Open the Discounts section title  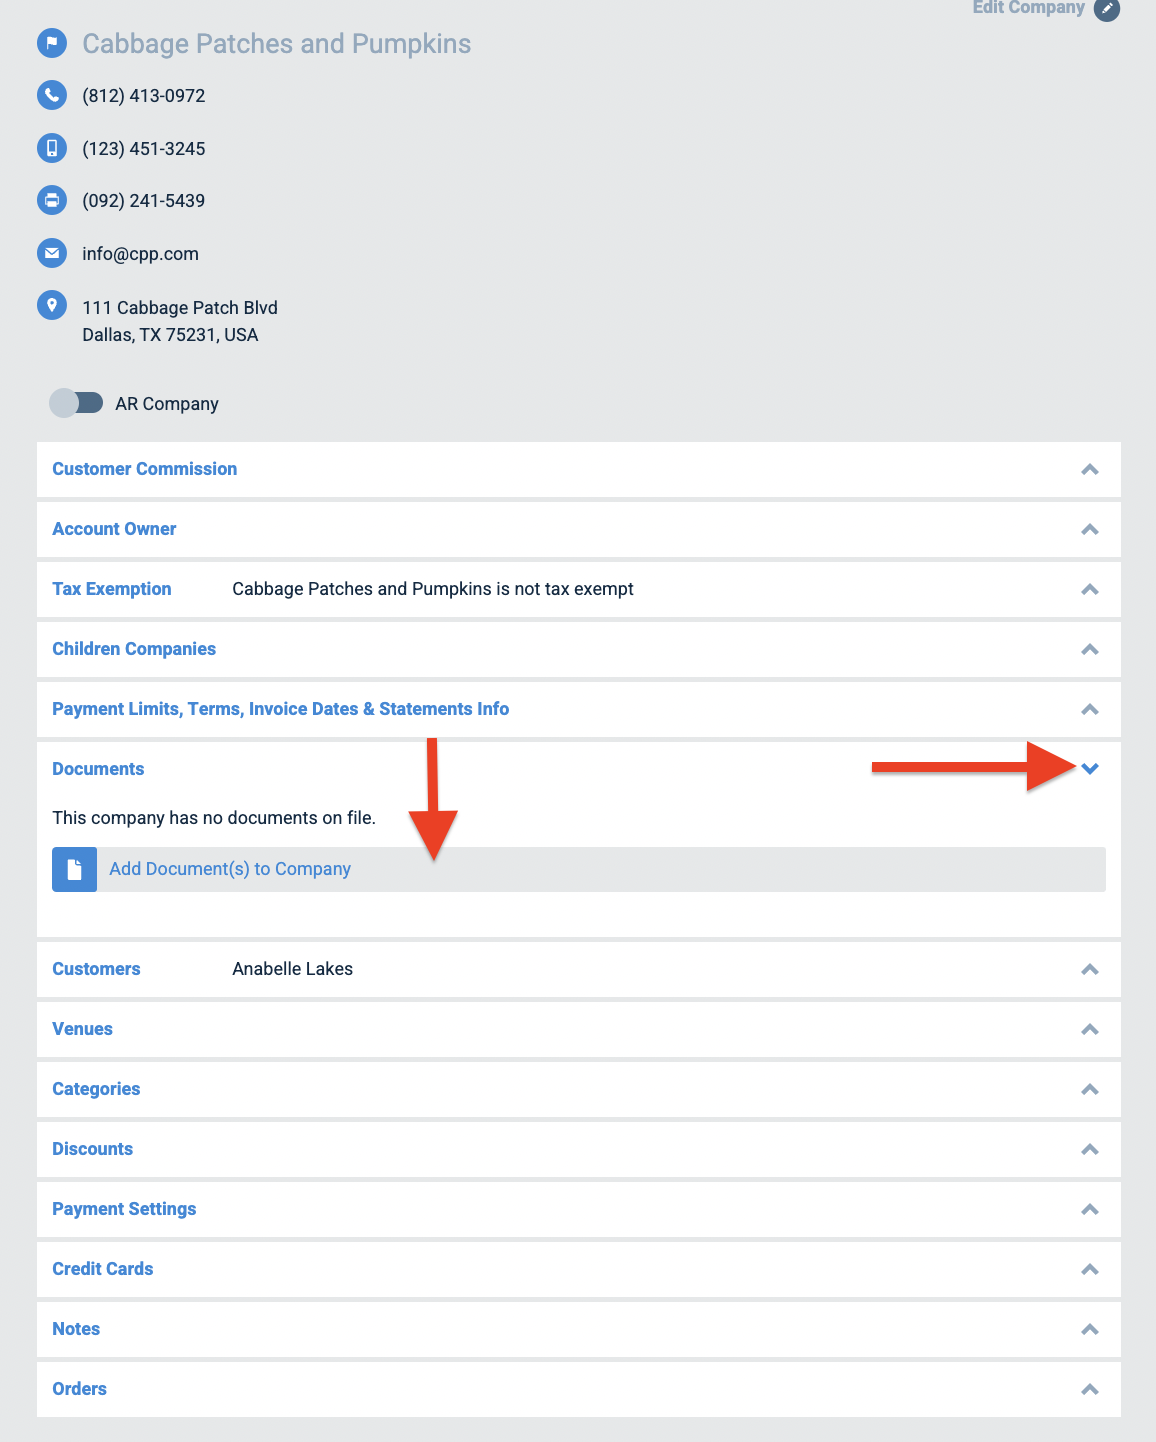pyautogui.click(x=92, y=1149)
